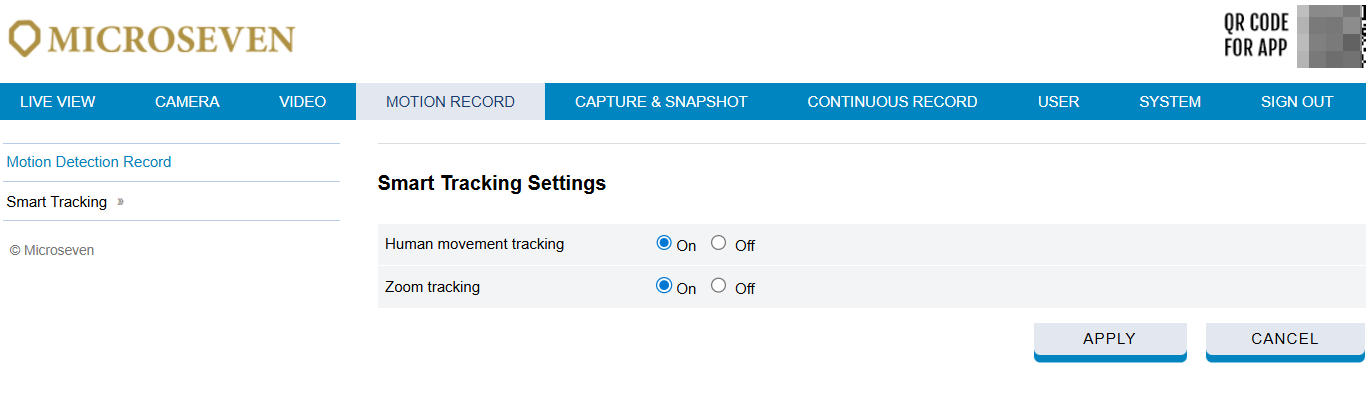Viewport: 1366px width, 417px height.
Task: Open the Continuous Record tab
Action: click(x=892, y=102)
